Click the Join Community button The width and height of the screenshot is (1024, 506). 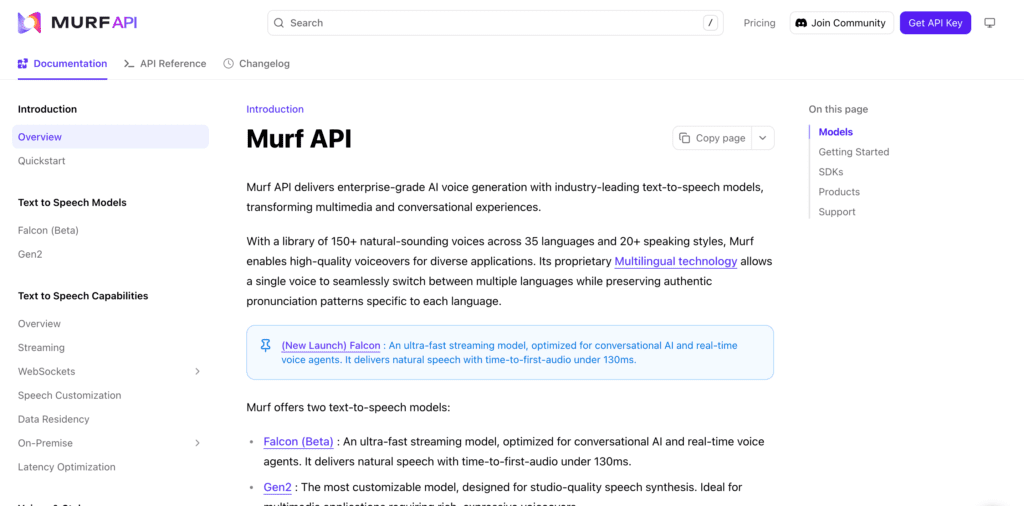(x=842, y=23)
